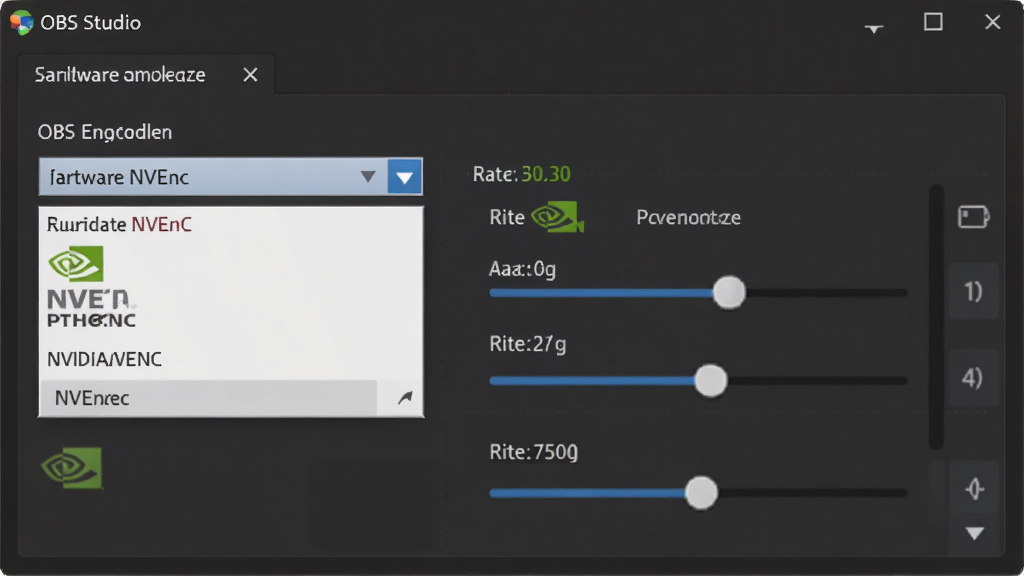
Task: Click the '1)' side button
Action: [x=973, y=291]
